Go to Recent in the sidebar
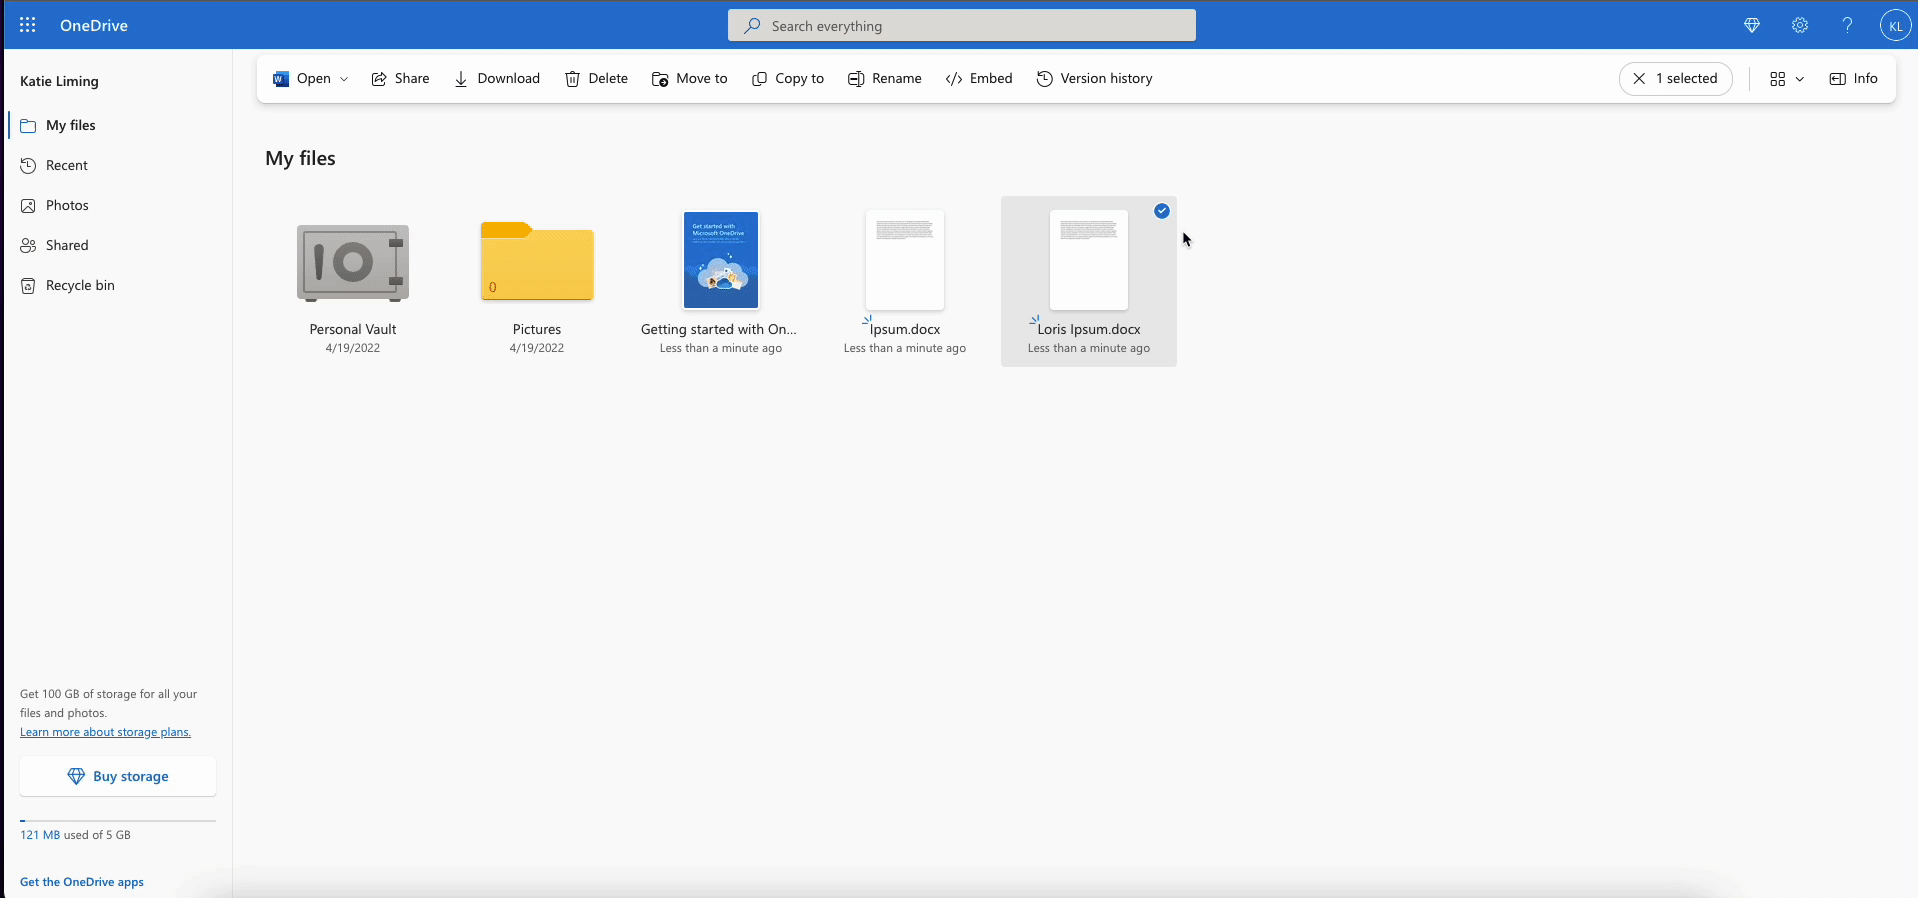This screenshot has width=1918, height=898. tap(67, 166)
